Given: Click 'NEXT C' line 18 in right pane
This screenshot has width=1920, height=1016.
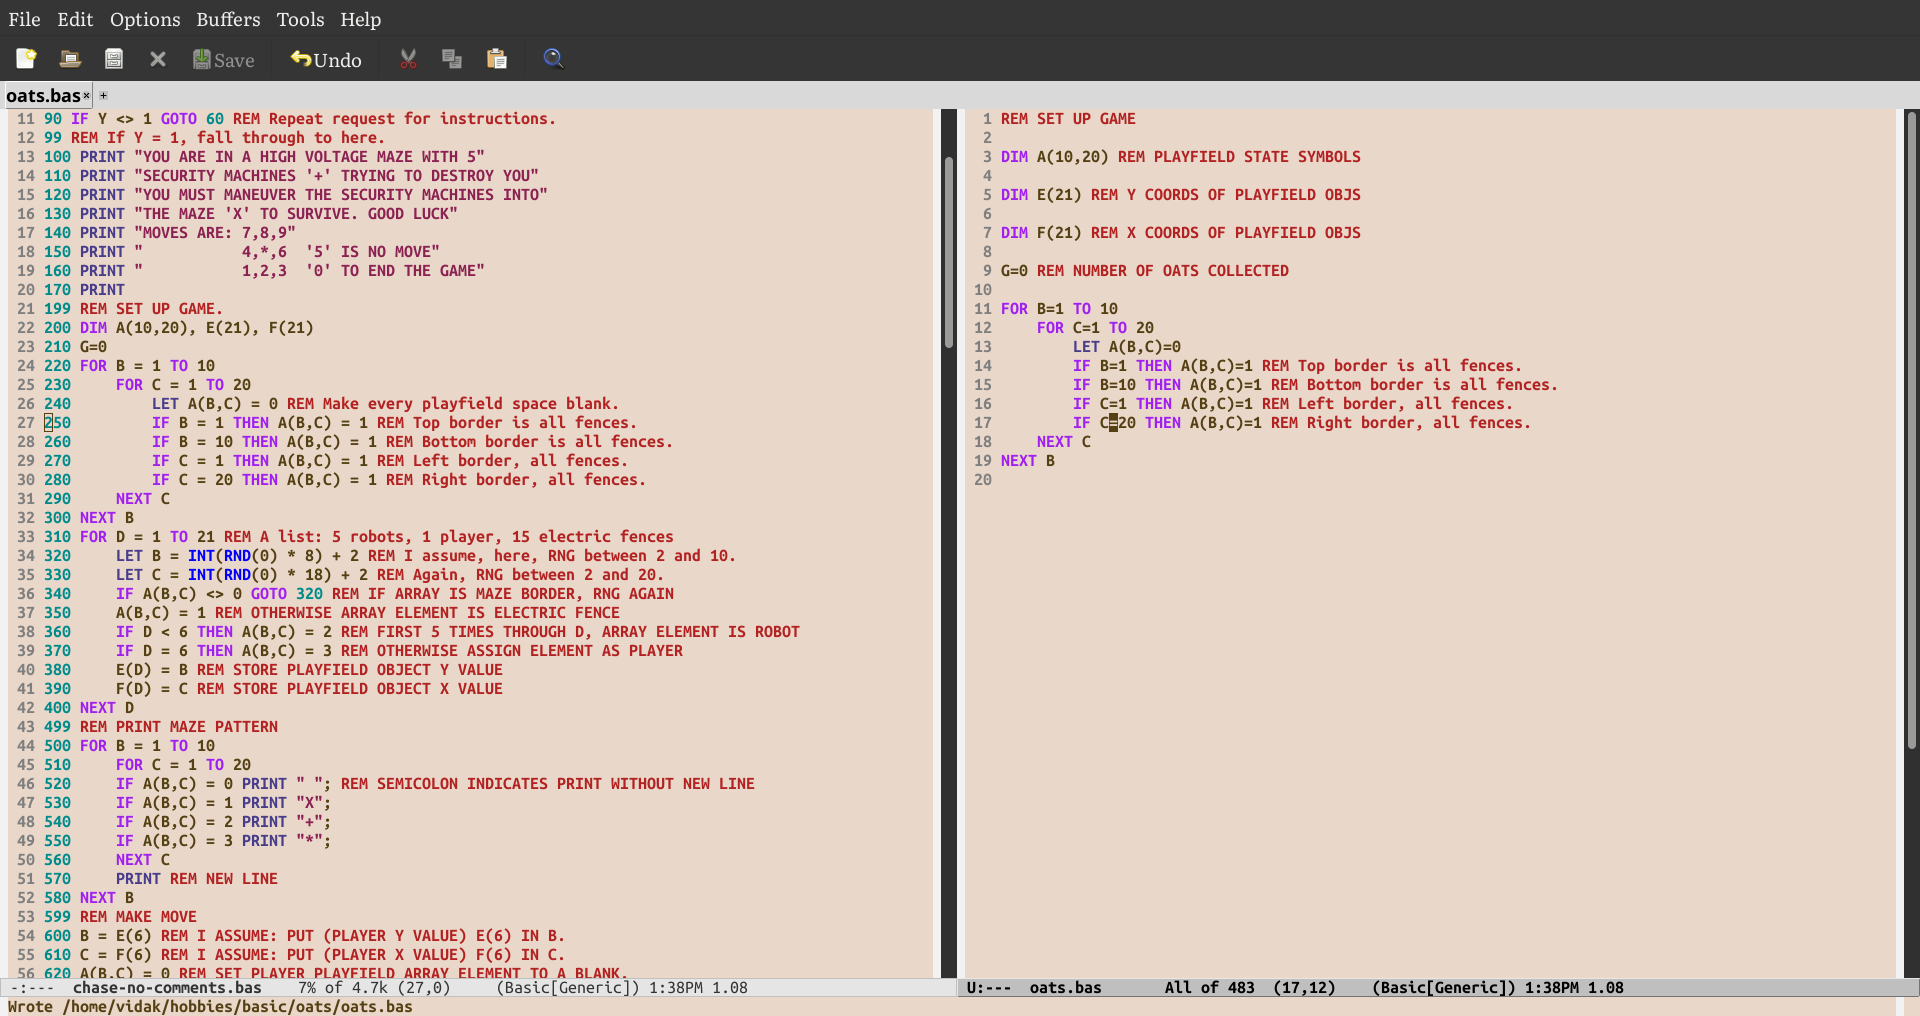Looking at the screenshot, I should (x=1064, y=442).
